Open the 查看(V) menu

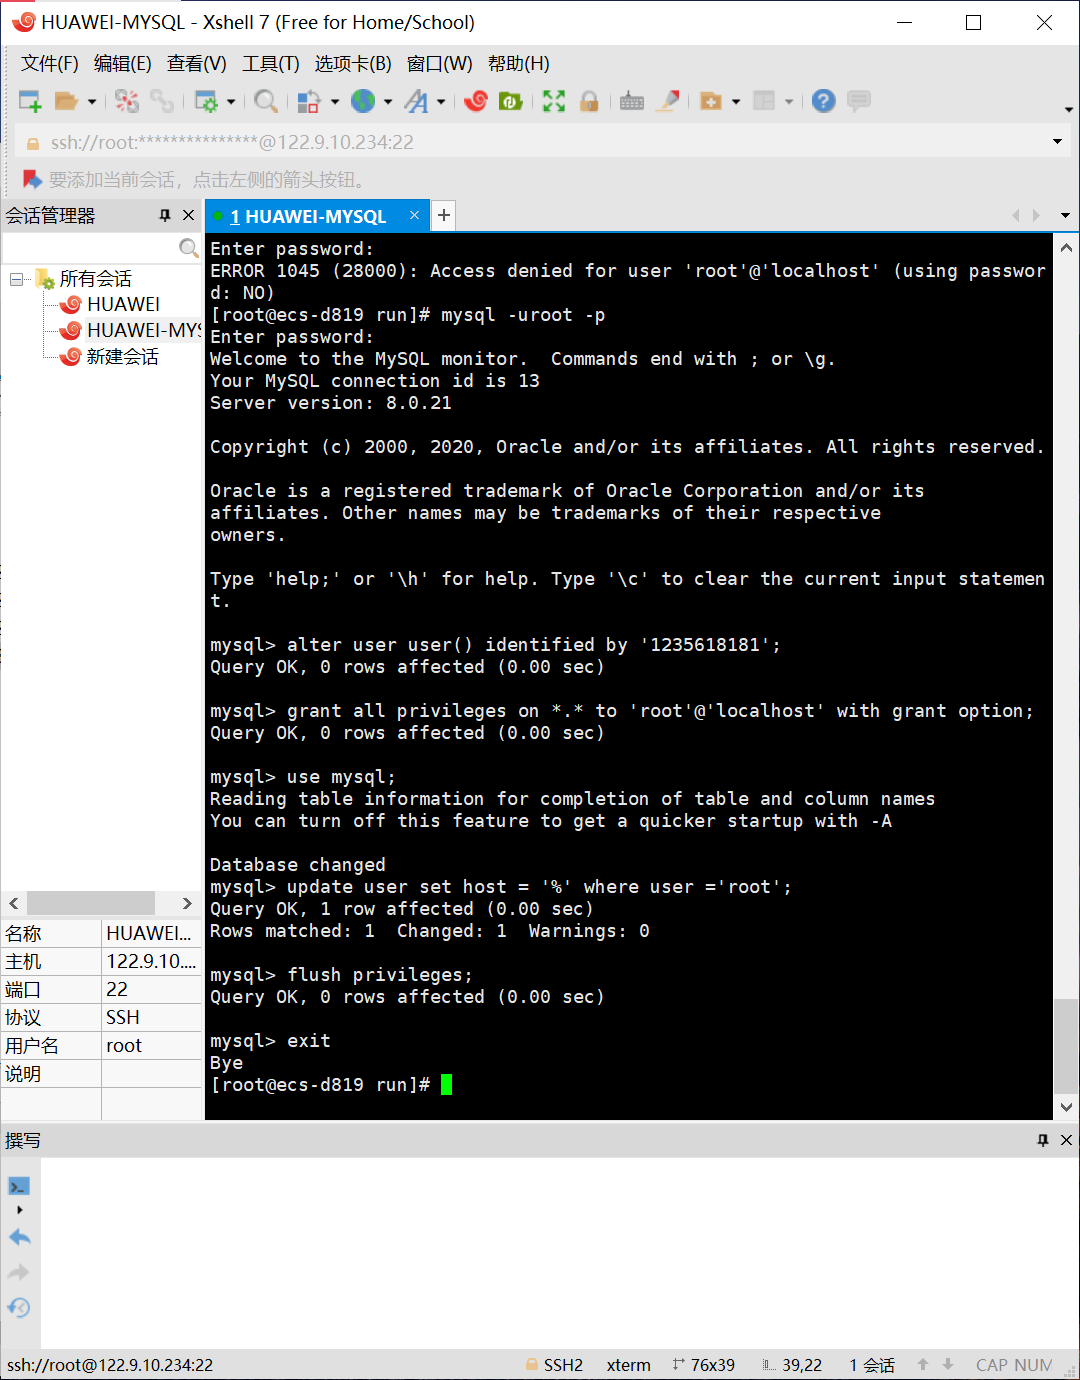pyautogui.click(x=197, y=64)
